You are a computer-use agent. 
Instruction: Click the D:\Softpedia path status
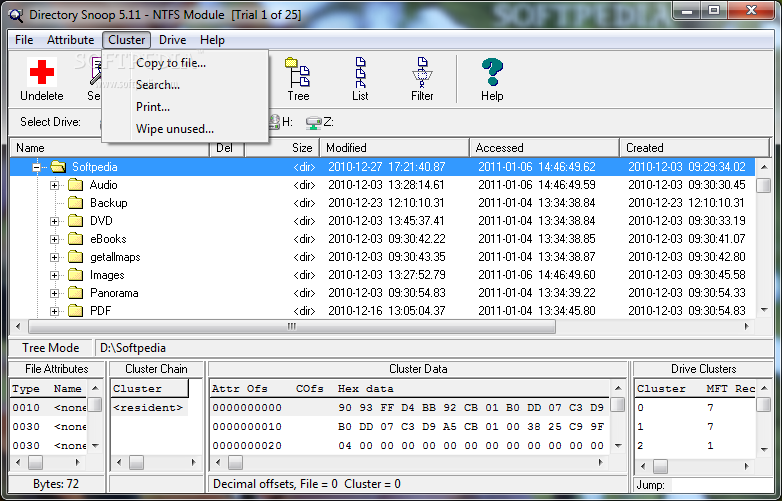[133, 348]
